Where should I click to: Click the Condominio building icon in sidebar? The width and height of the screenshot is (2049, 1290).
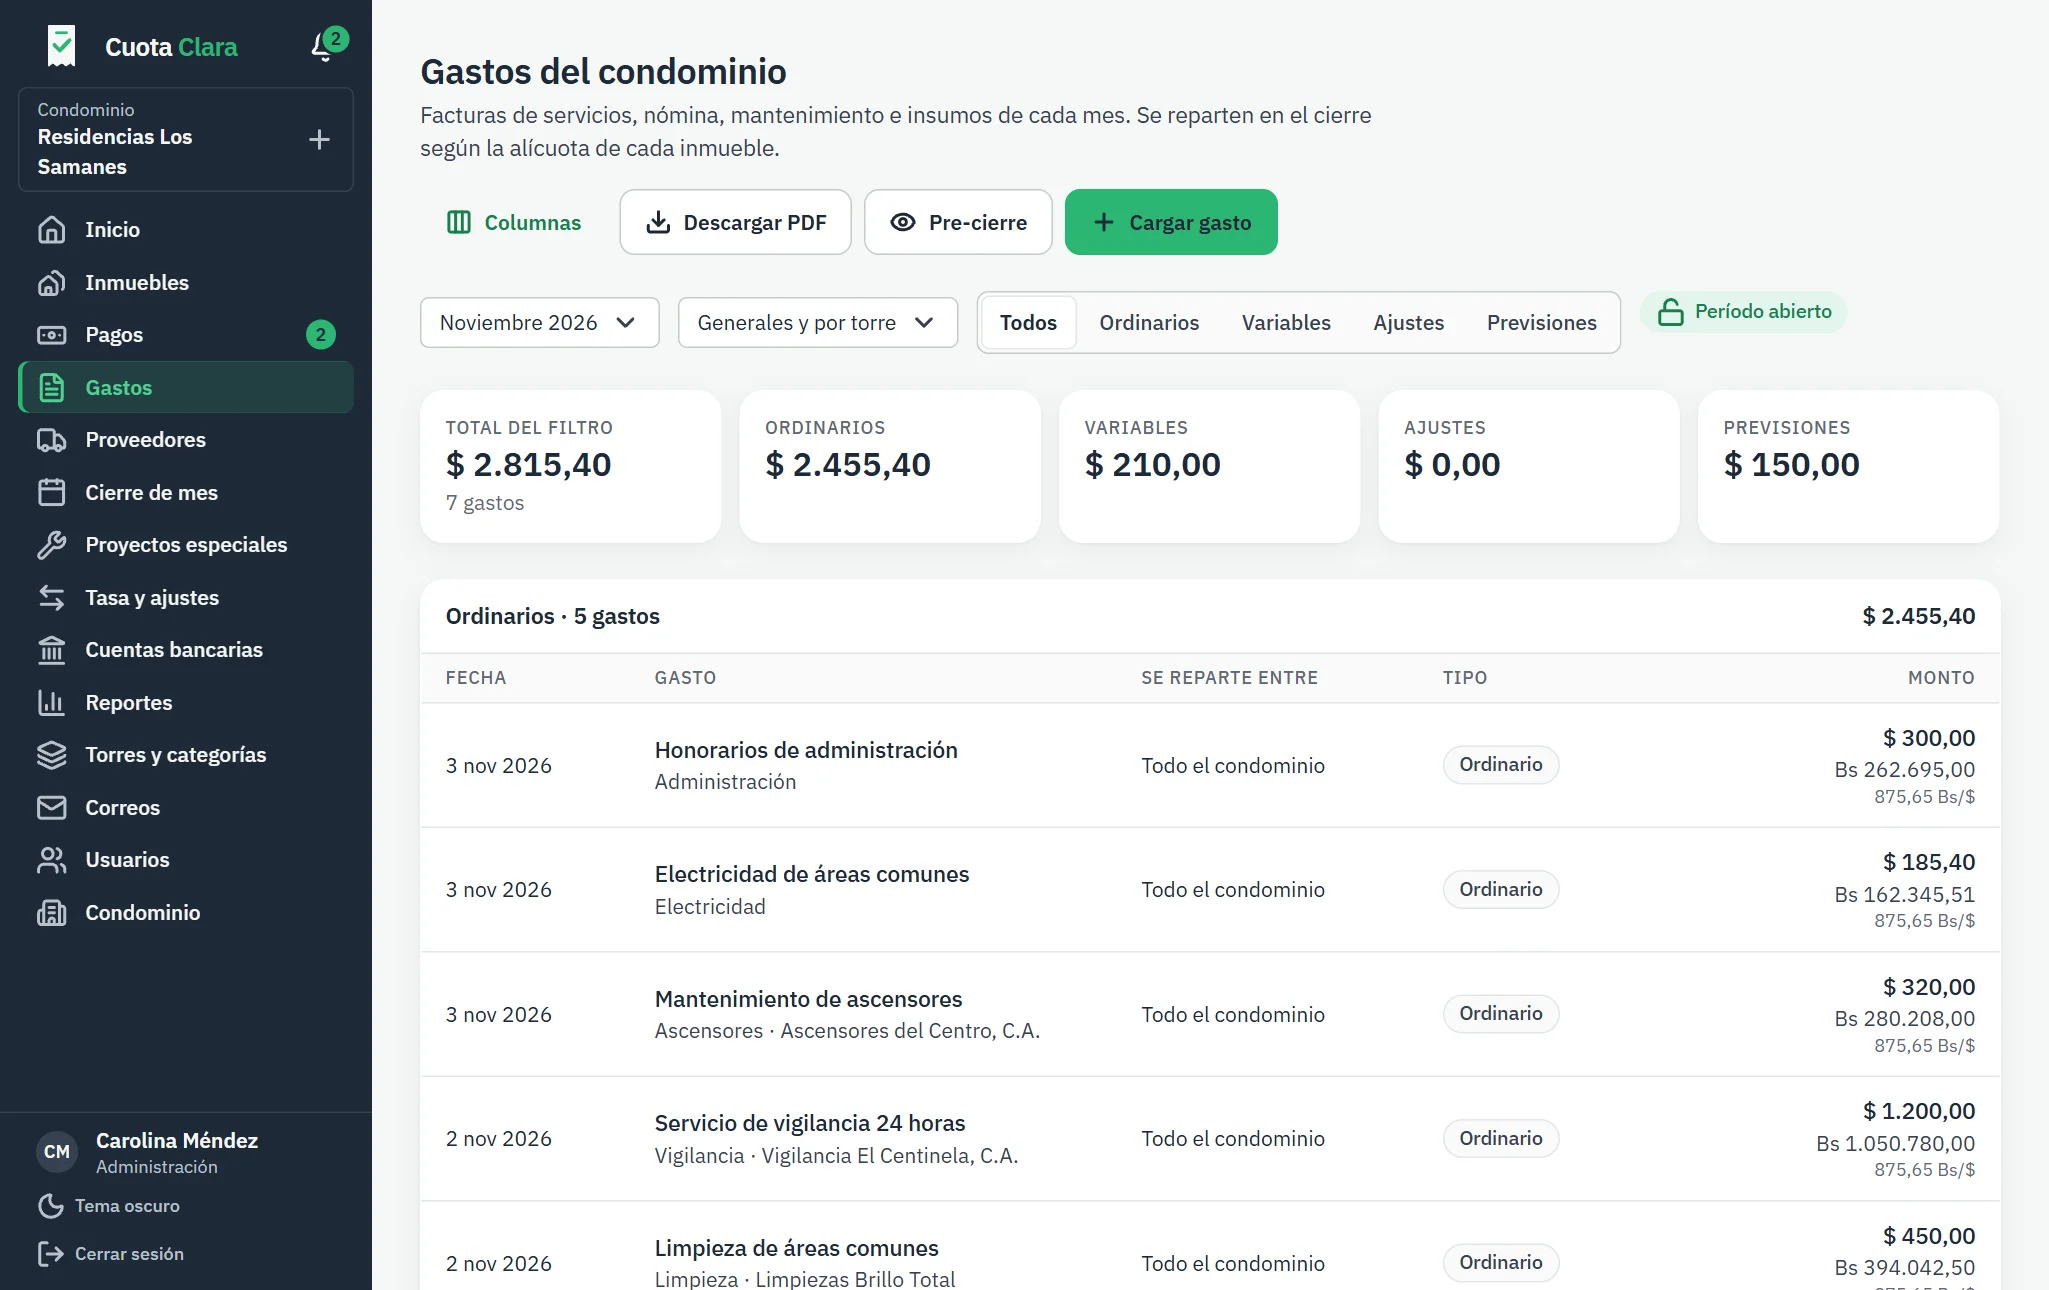click(x=51, y=913)
